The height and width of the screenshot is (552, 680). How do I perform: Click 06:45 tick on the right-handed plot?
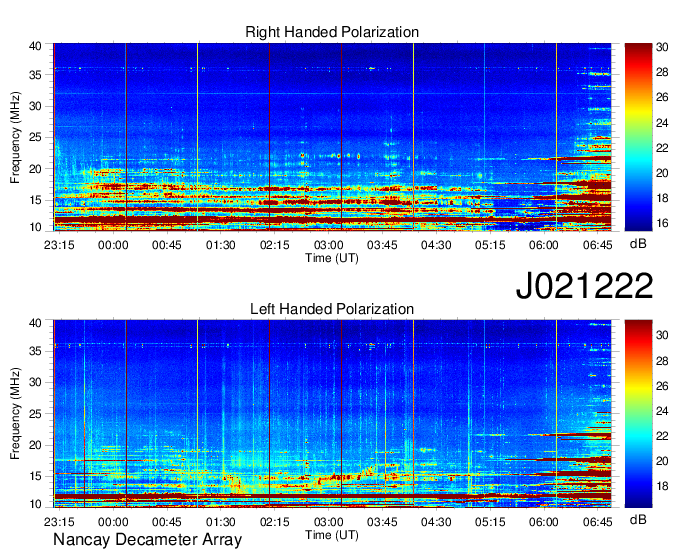click(x=598, y=245)
